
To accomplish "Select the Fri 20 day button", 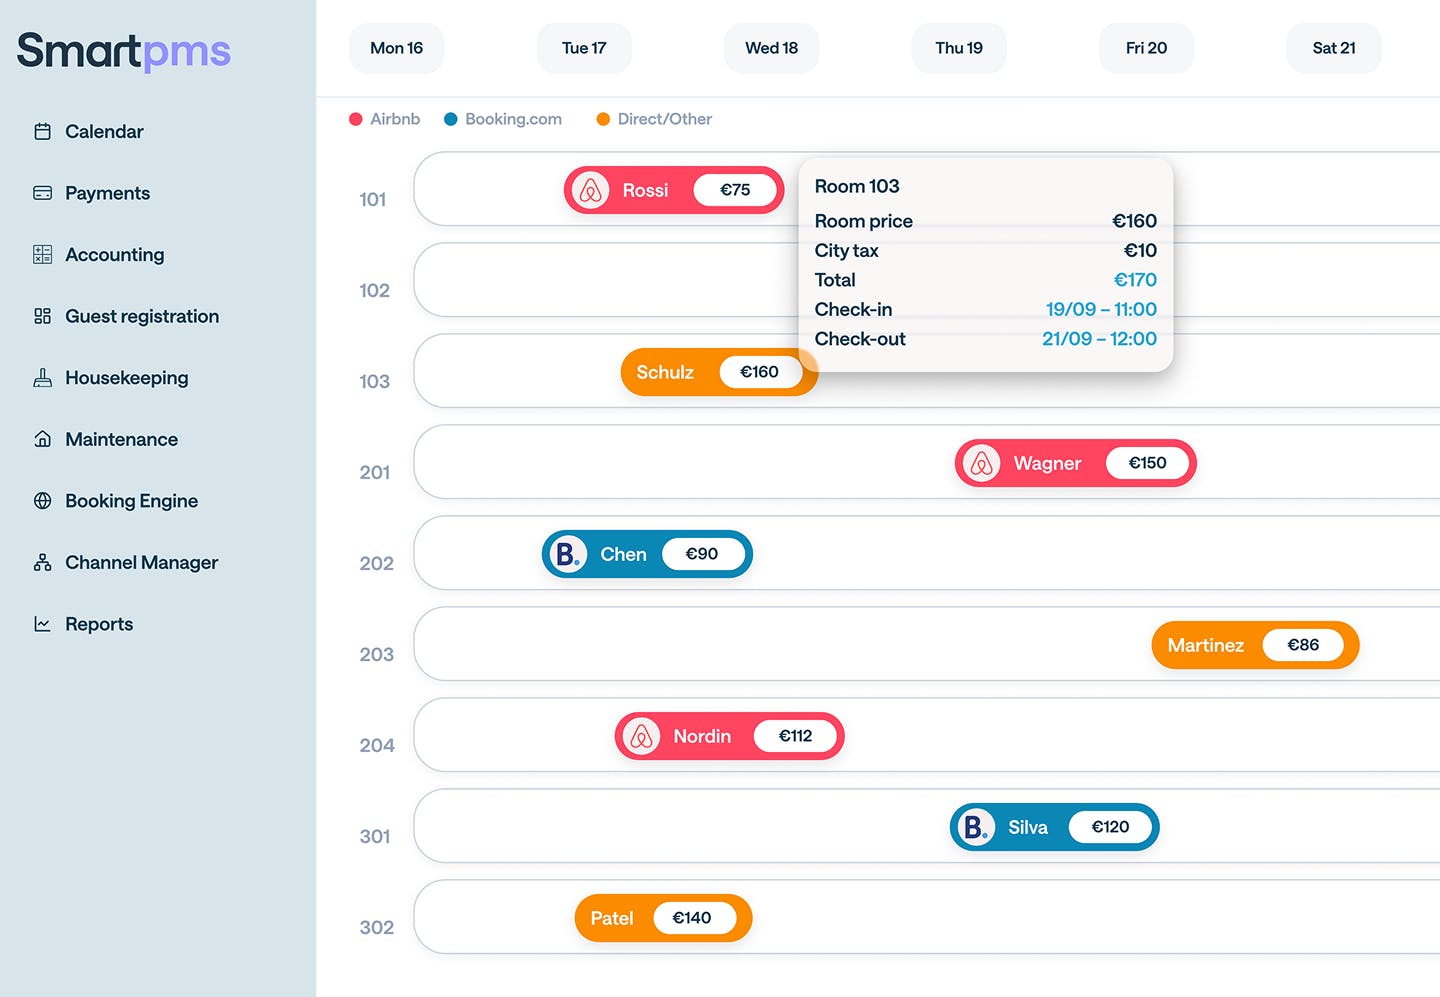I will pyautogui.click(x=1146, y=48).
